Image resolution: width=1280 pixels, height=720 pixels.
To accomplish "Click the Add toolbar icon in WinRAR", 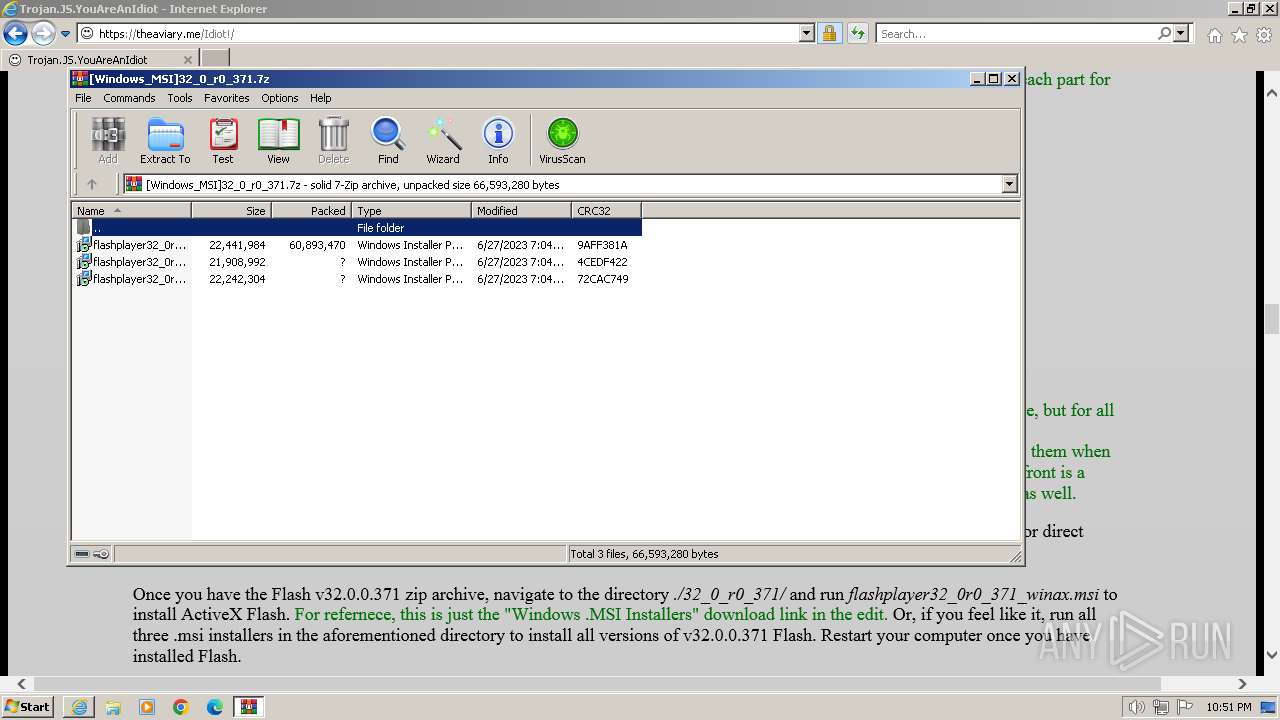I will pyautogui.click(x=108, y=140).
